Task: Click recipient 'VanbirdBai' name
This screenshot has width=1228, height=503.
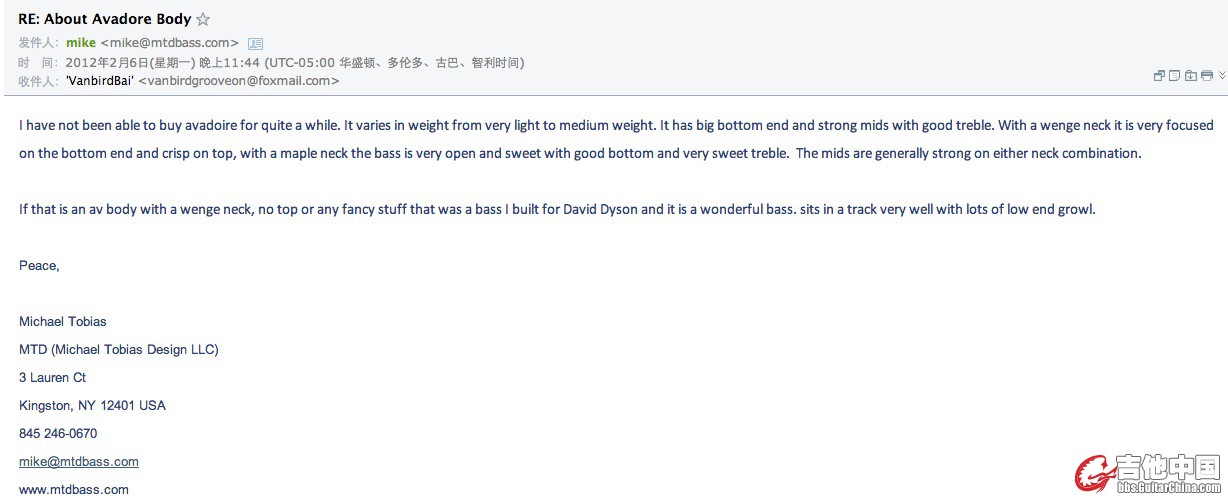Action: tap(100, 81)
